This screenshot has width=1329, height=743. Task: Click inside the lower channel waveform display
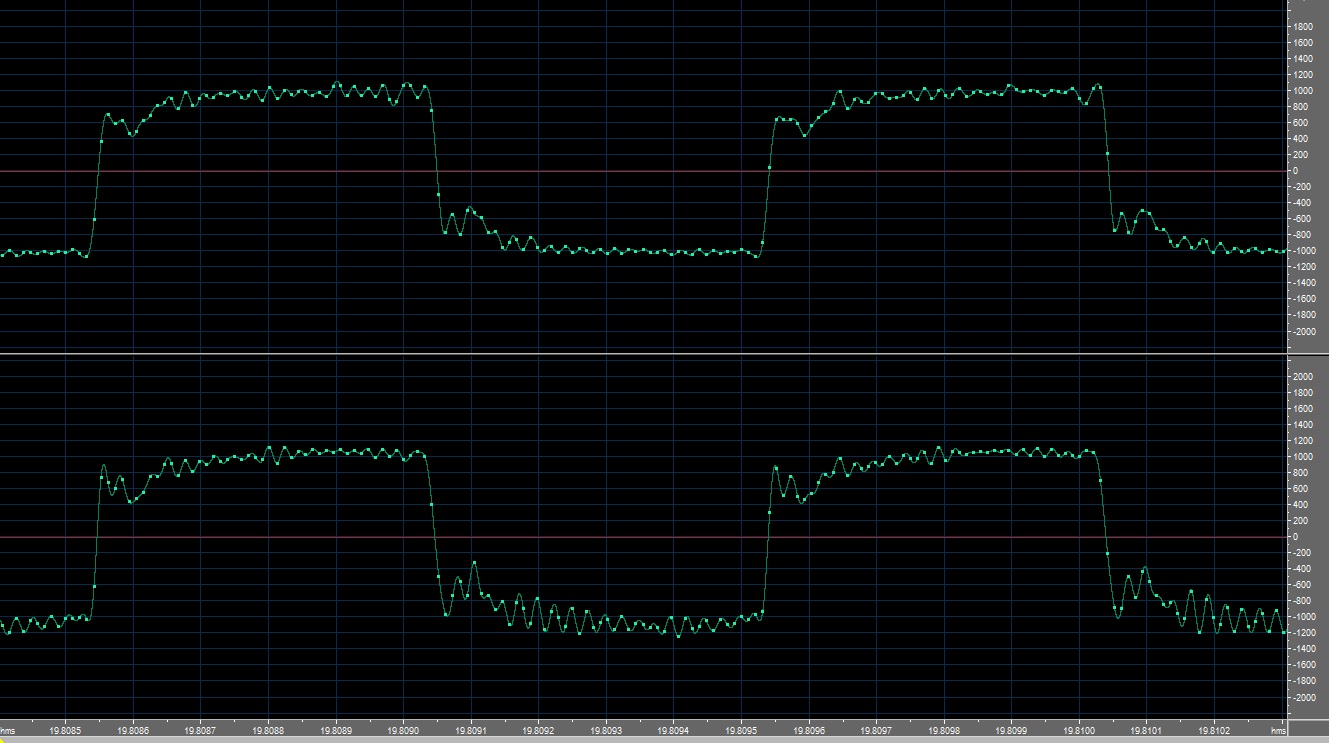643,536
